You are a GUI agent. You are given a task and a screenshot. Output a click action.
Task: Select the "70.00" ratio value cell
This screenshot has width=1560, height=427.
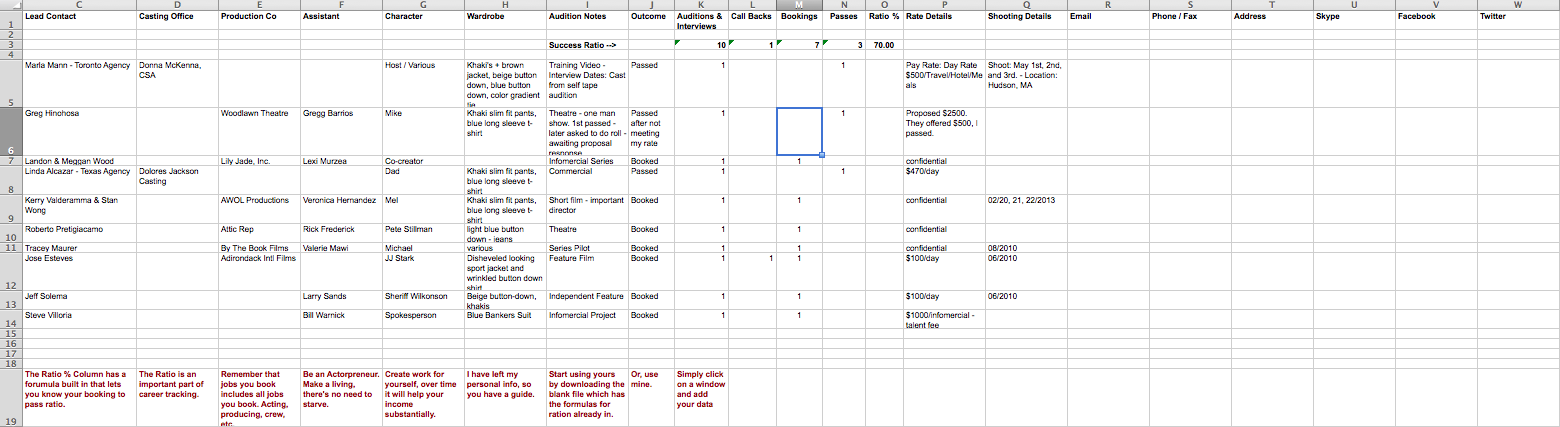tap(884, 45)
